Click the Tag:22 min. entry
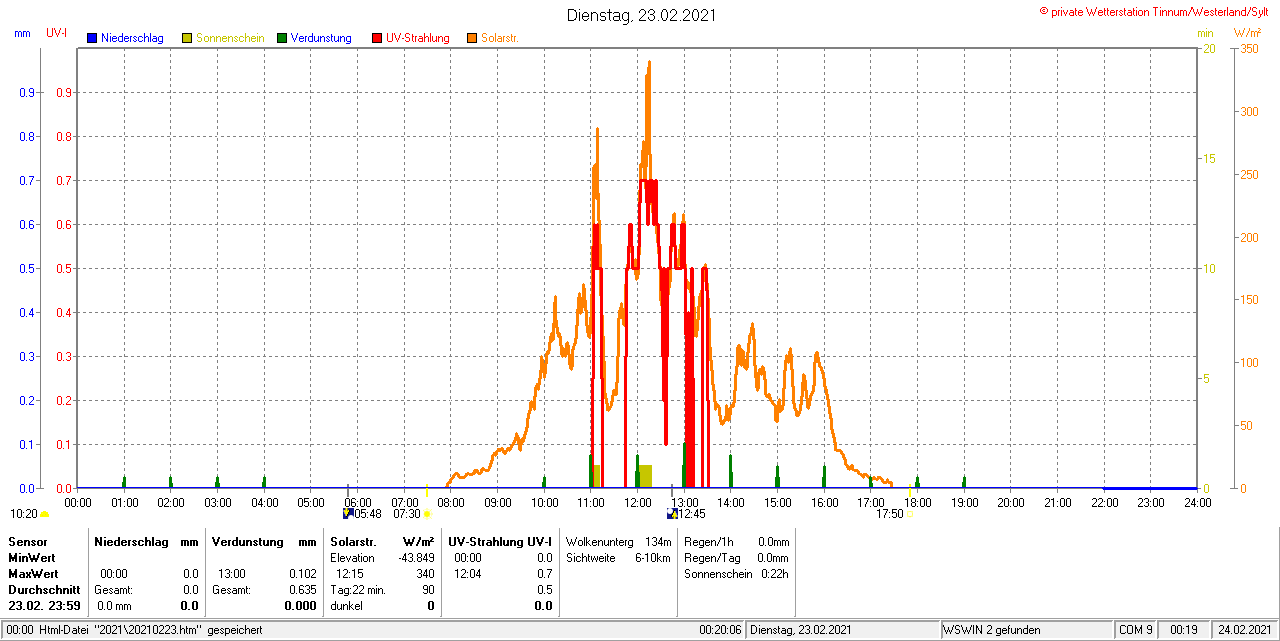Viewport: 1280px width, 641px height. (358, 589)
